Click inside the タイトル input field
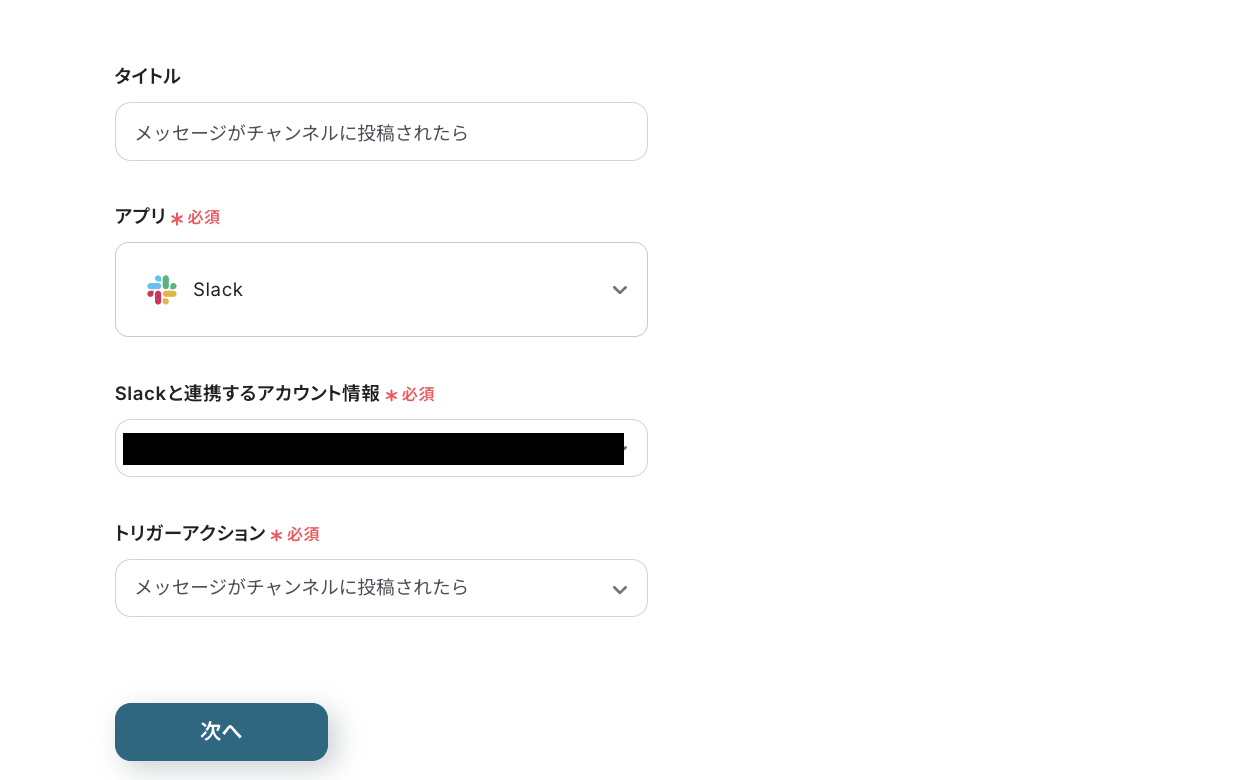This screenshot has width=1248, height=780. (381, 131)
